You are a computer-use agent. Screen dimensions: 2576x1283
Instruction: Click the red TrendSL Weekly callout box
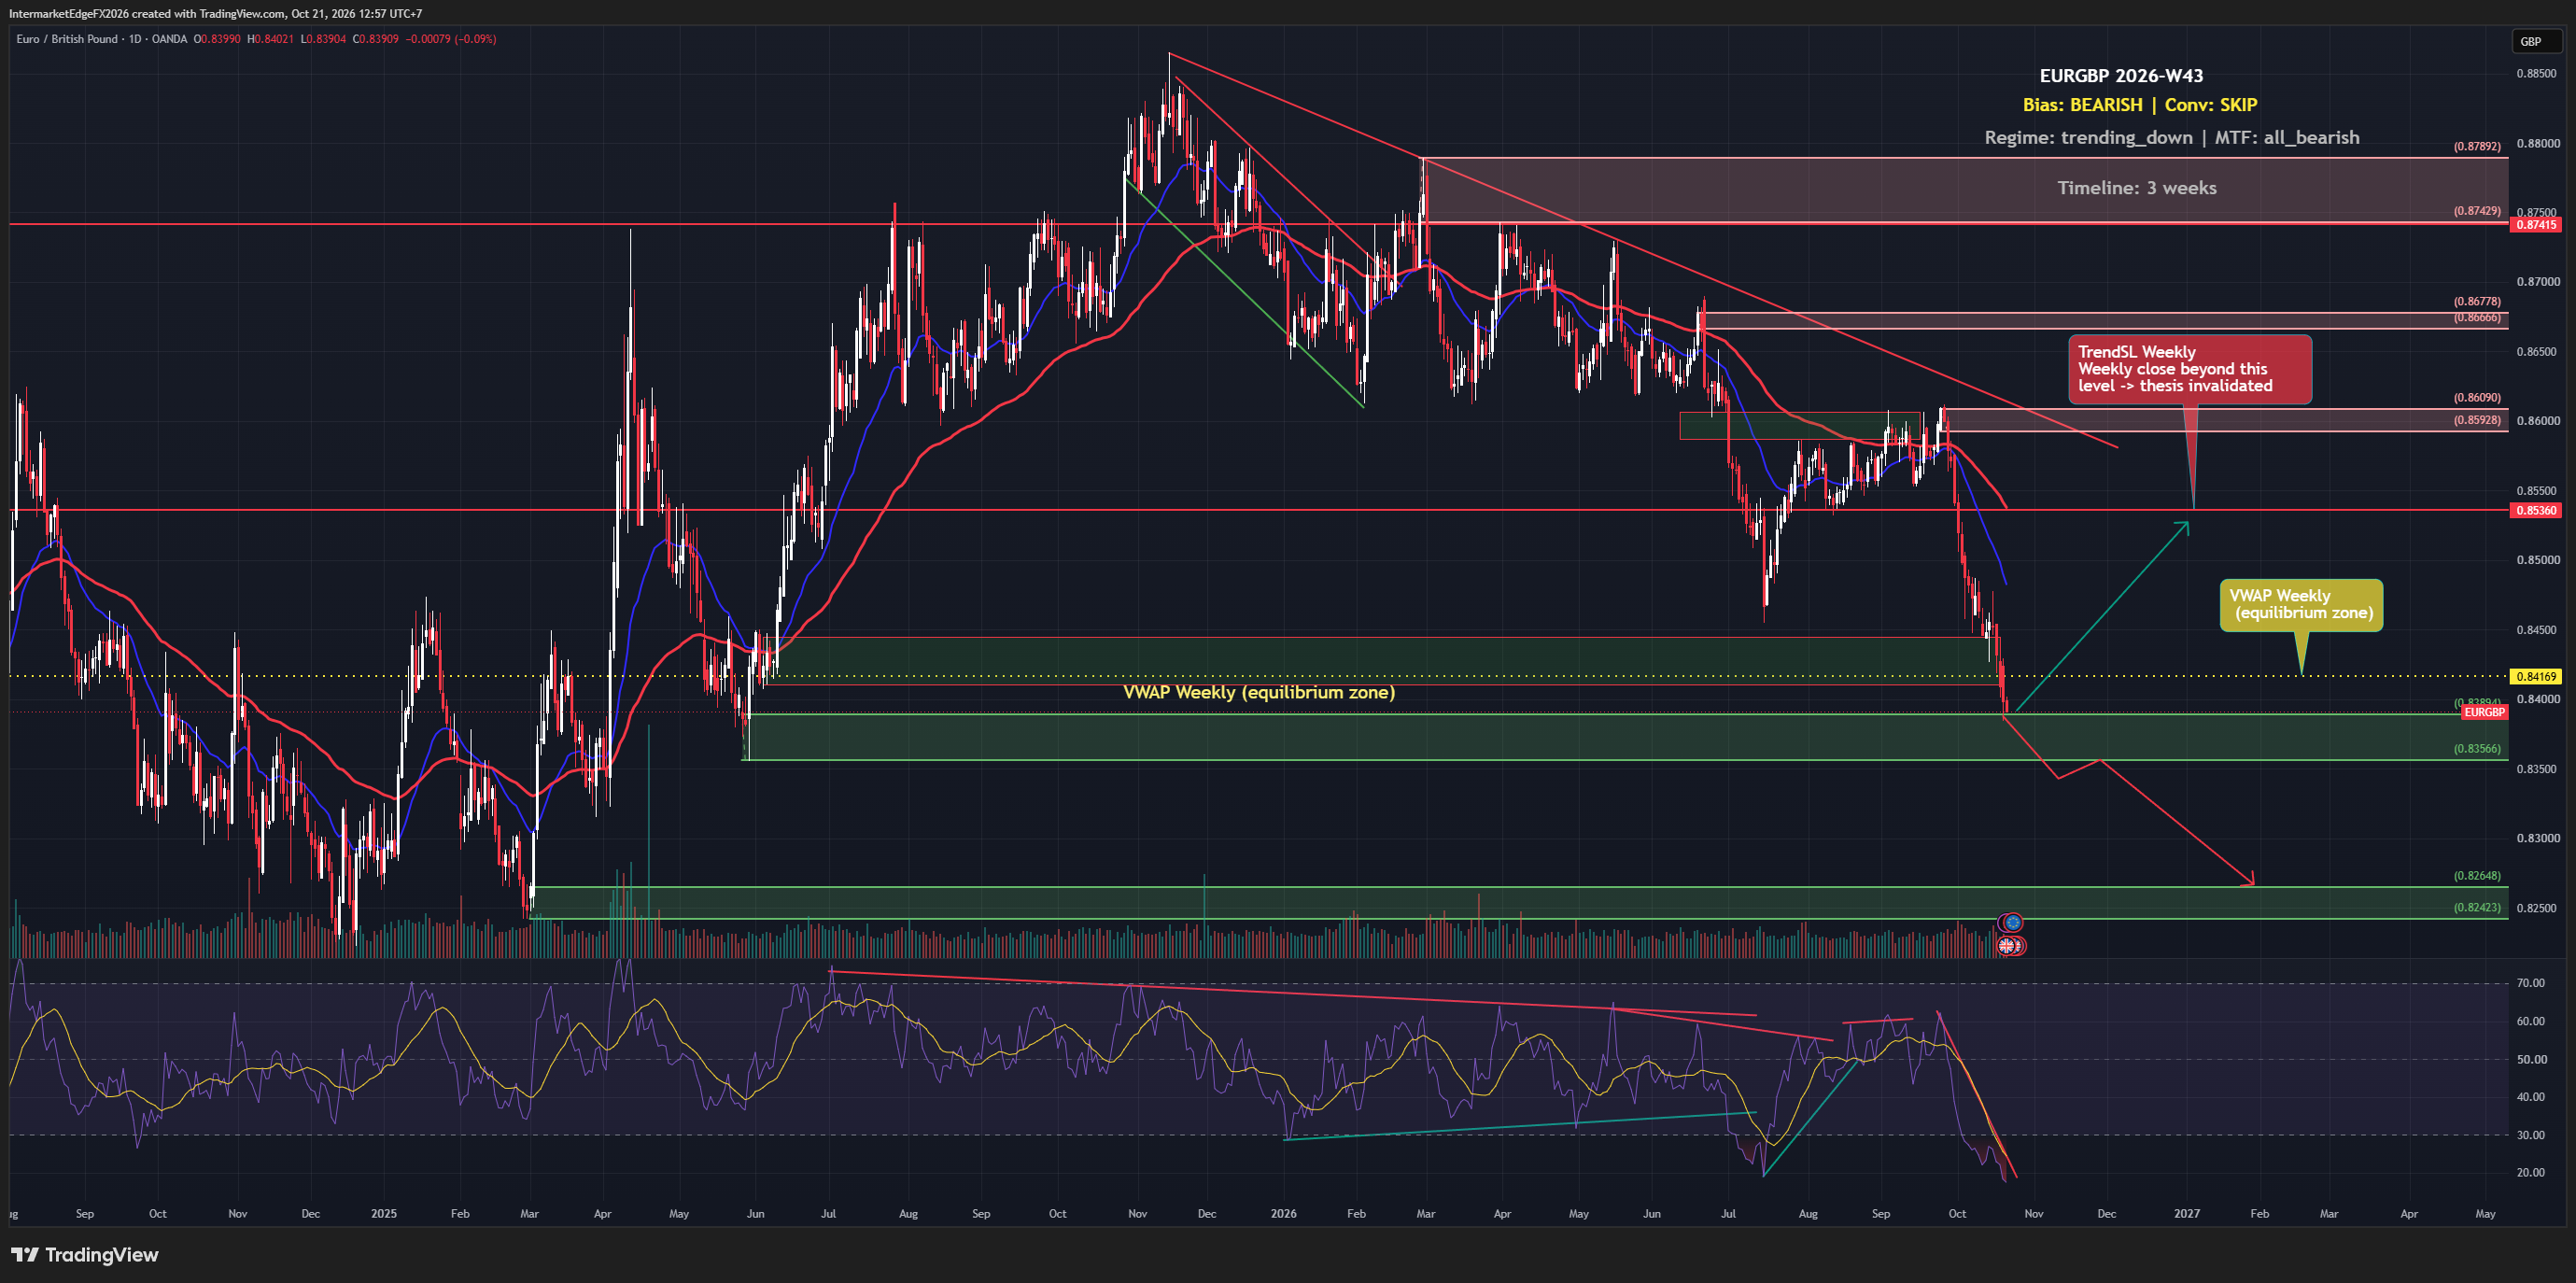(x=2190, y=369)
